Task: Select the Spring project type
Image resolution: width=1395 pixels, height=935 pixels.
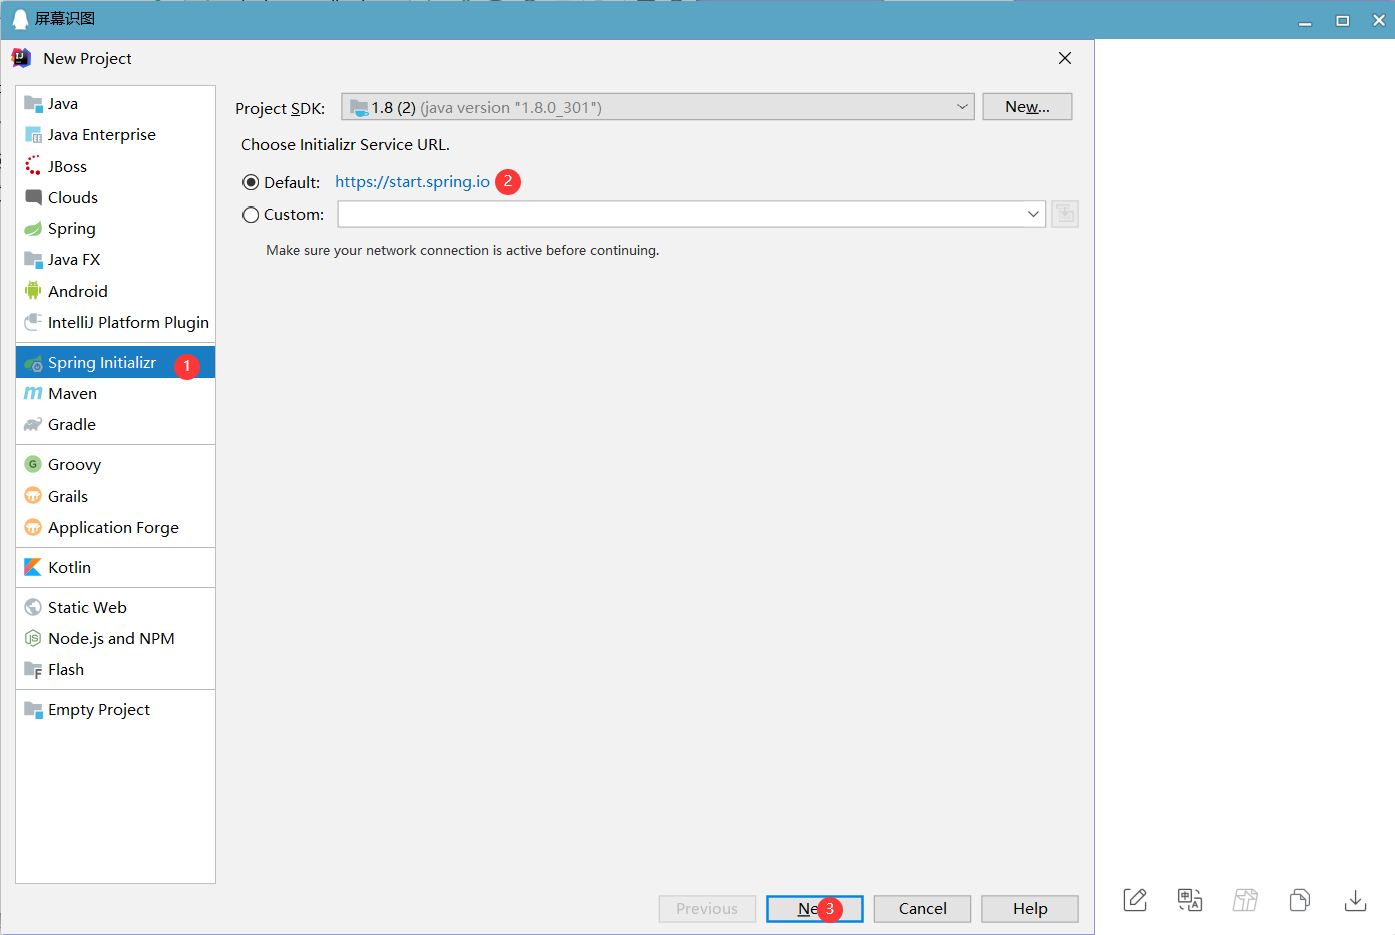Action: 115,228
